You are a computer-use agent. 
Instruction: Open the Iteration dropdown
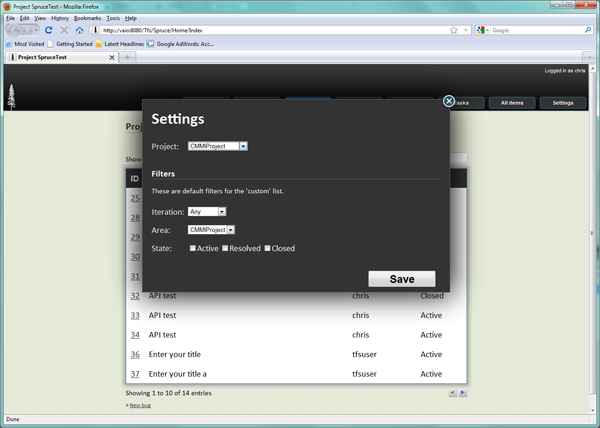click(207, 212)
